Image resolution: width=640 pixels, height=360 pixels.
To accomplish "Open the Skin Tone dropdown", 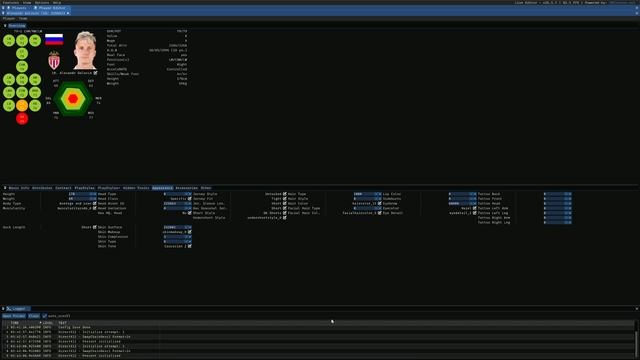I will point(190,246).
